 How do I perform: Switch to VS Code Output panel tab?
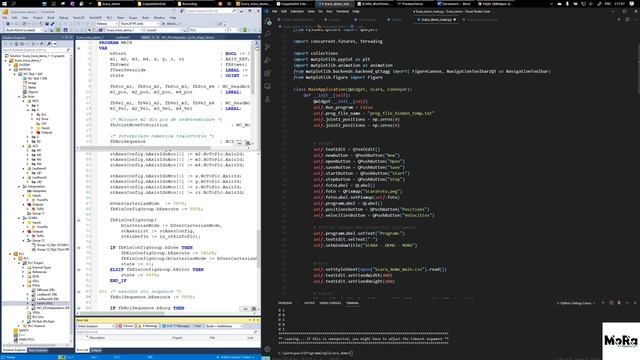coord(309,303)
